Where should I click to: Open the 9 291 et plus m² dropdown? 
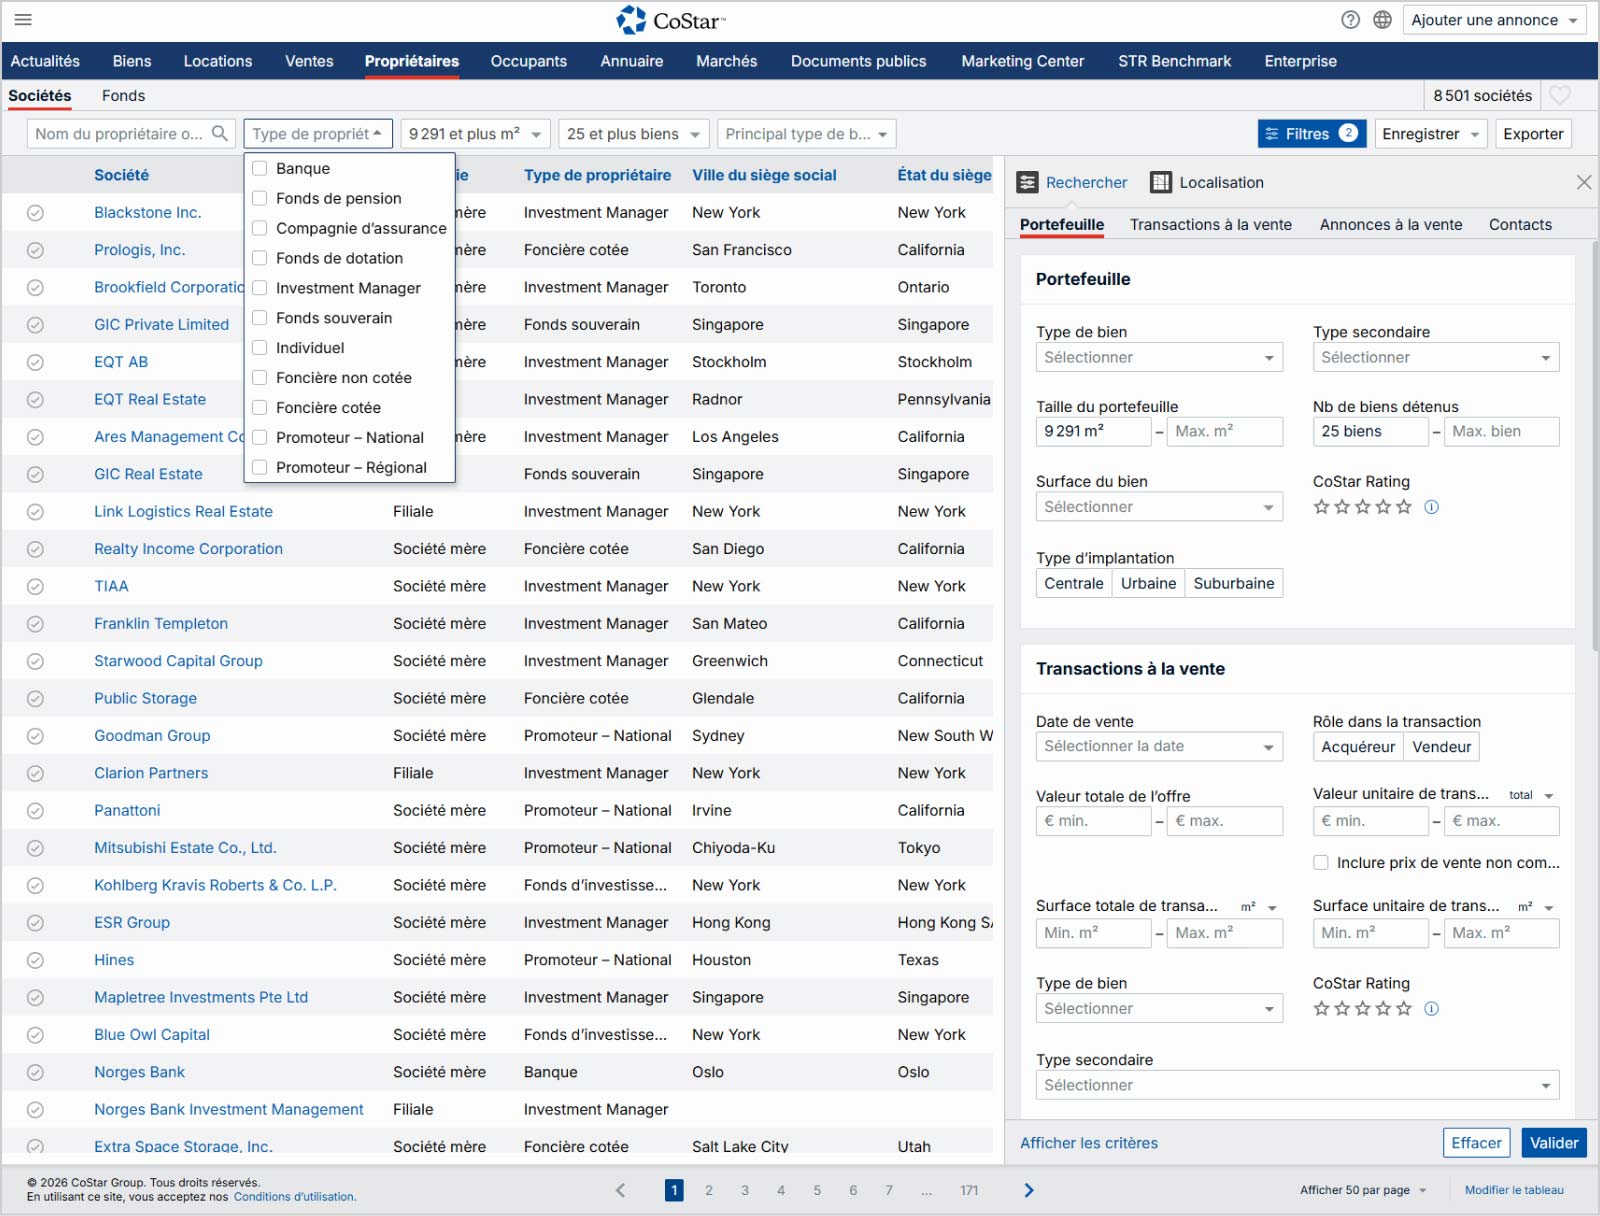tap(475, 133)
